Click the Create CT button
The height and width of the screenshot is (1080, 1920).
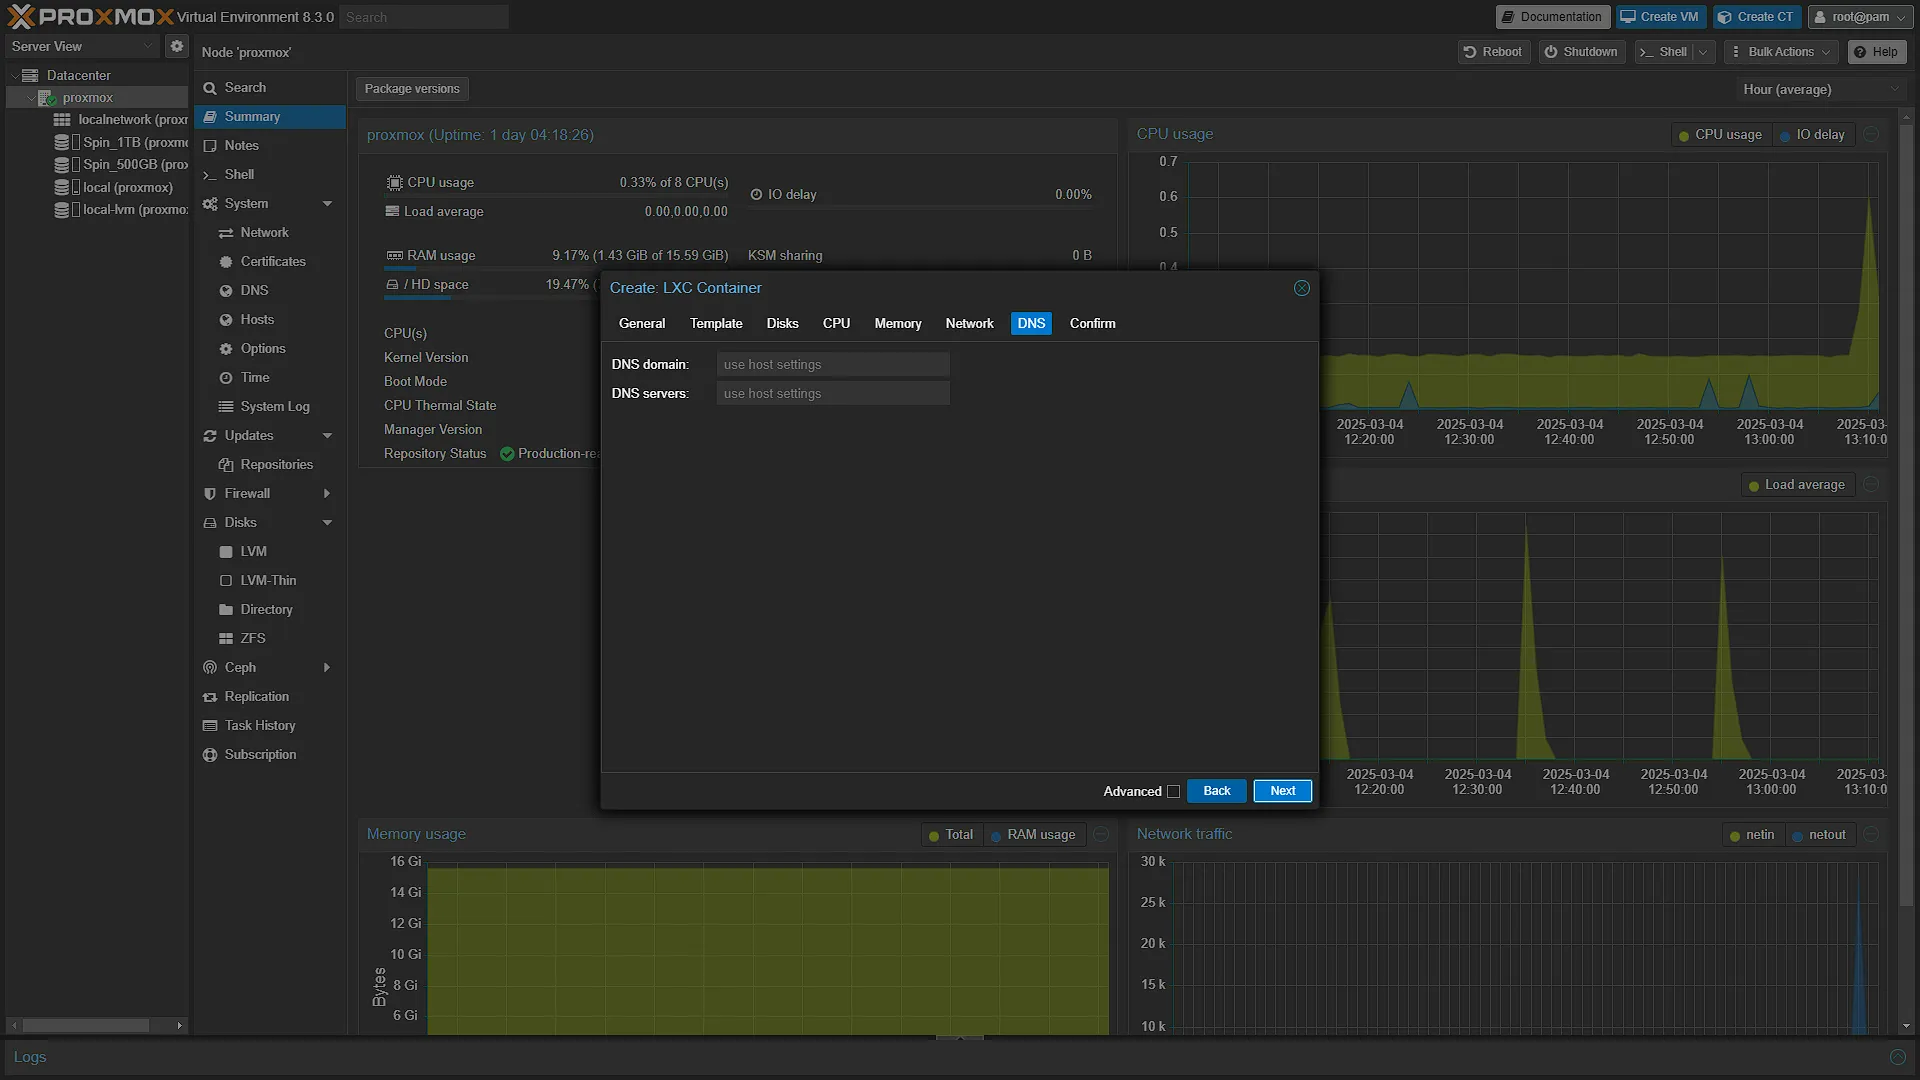point(1756,17)
